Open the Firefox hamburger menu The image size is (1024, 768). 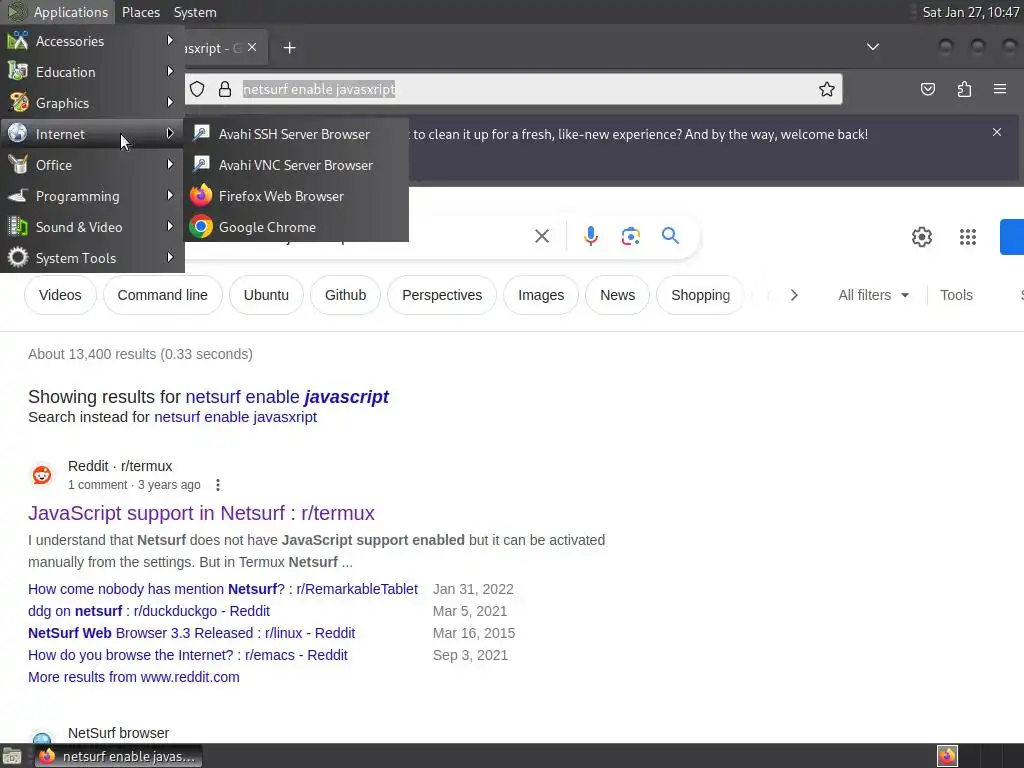1000,89
